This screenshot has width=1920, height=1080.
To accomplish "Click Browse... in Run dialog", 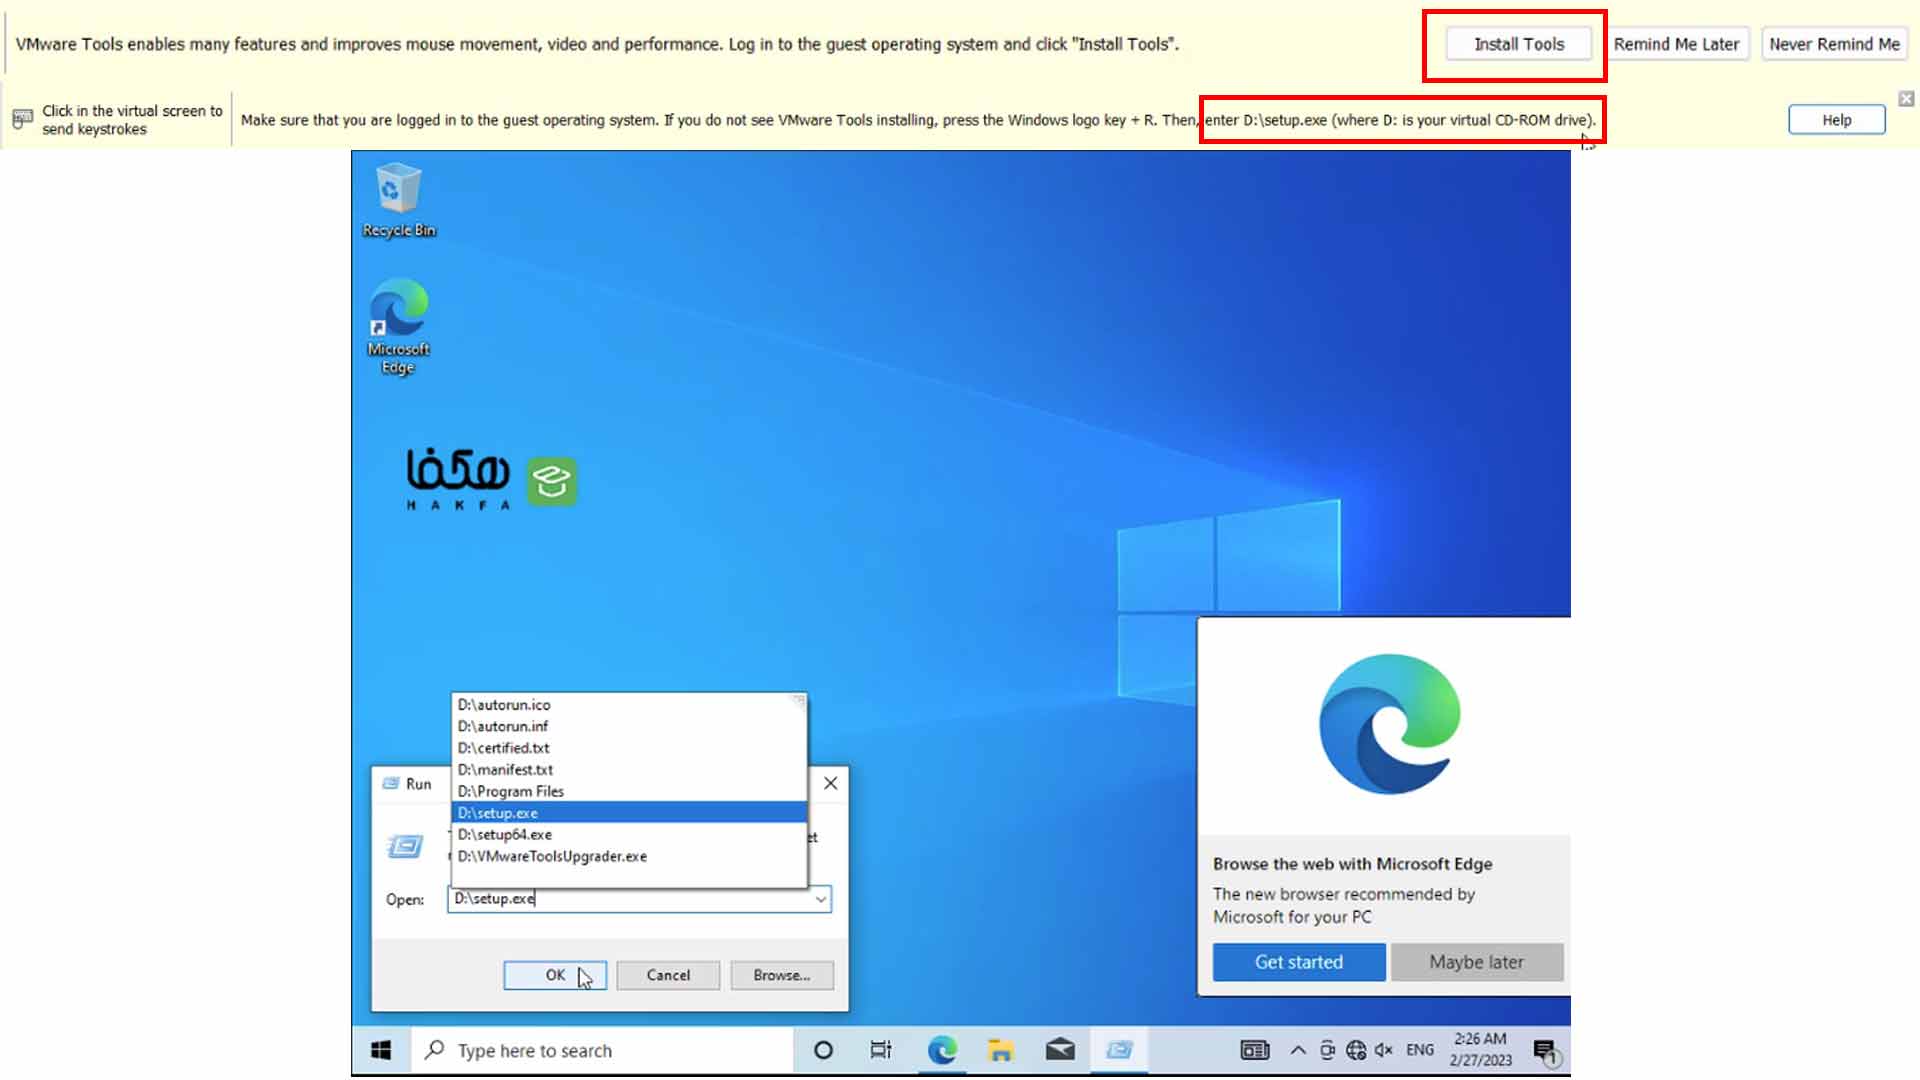I will [x=782, y=975].
